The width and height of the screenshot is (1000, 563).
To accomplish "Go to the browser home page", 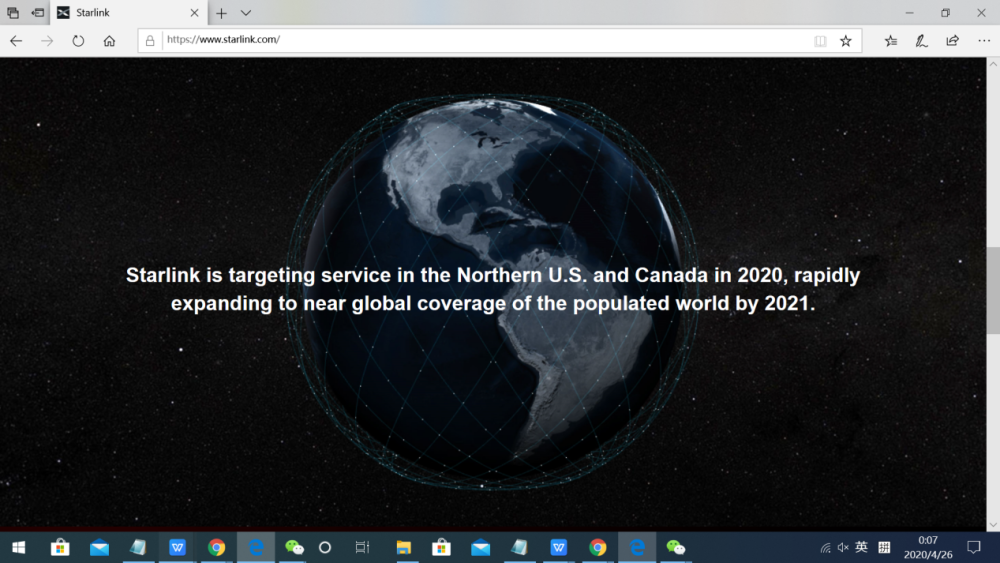I will coord(109,41).
